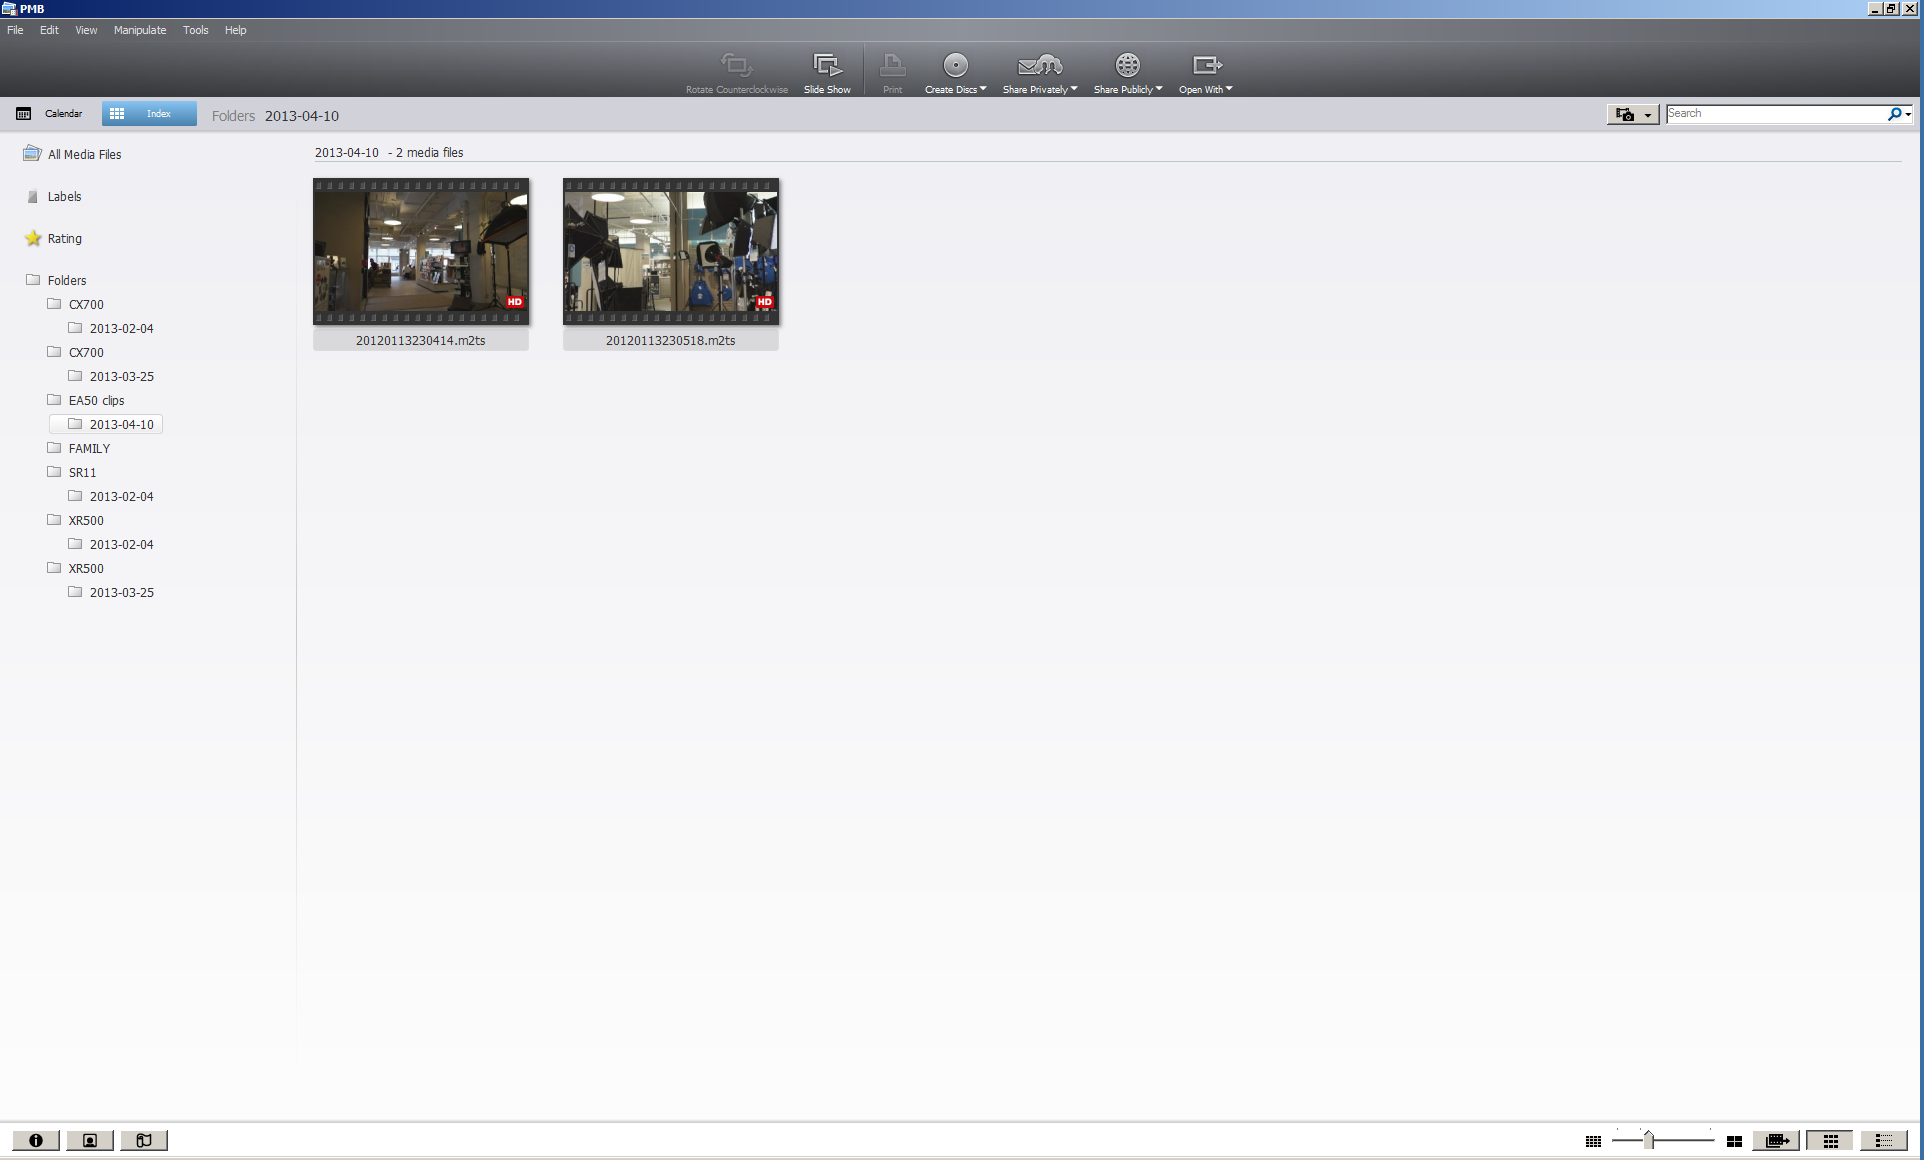Switch to thumbnail grid view mode
1924x1160 pixels.
(x=1830, y=1140)
